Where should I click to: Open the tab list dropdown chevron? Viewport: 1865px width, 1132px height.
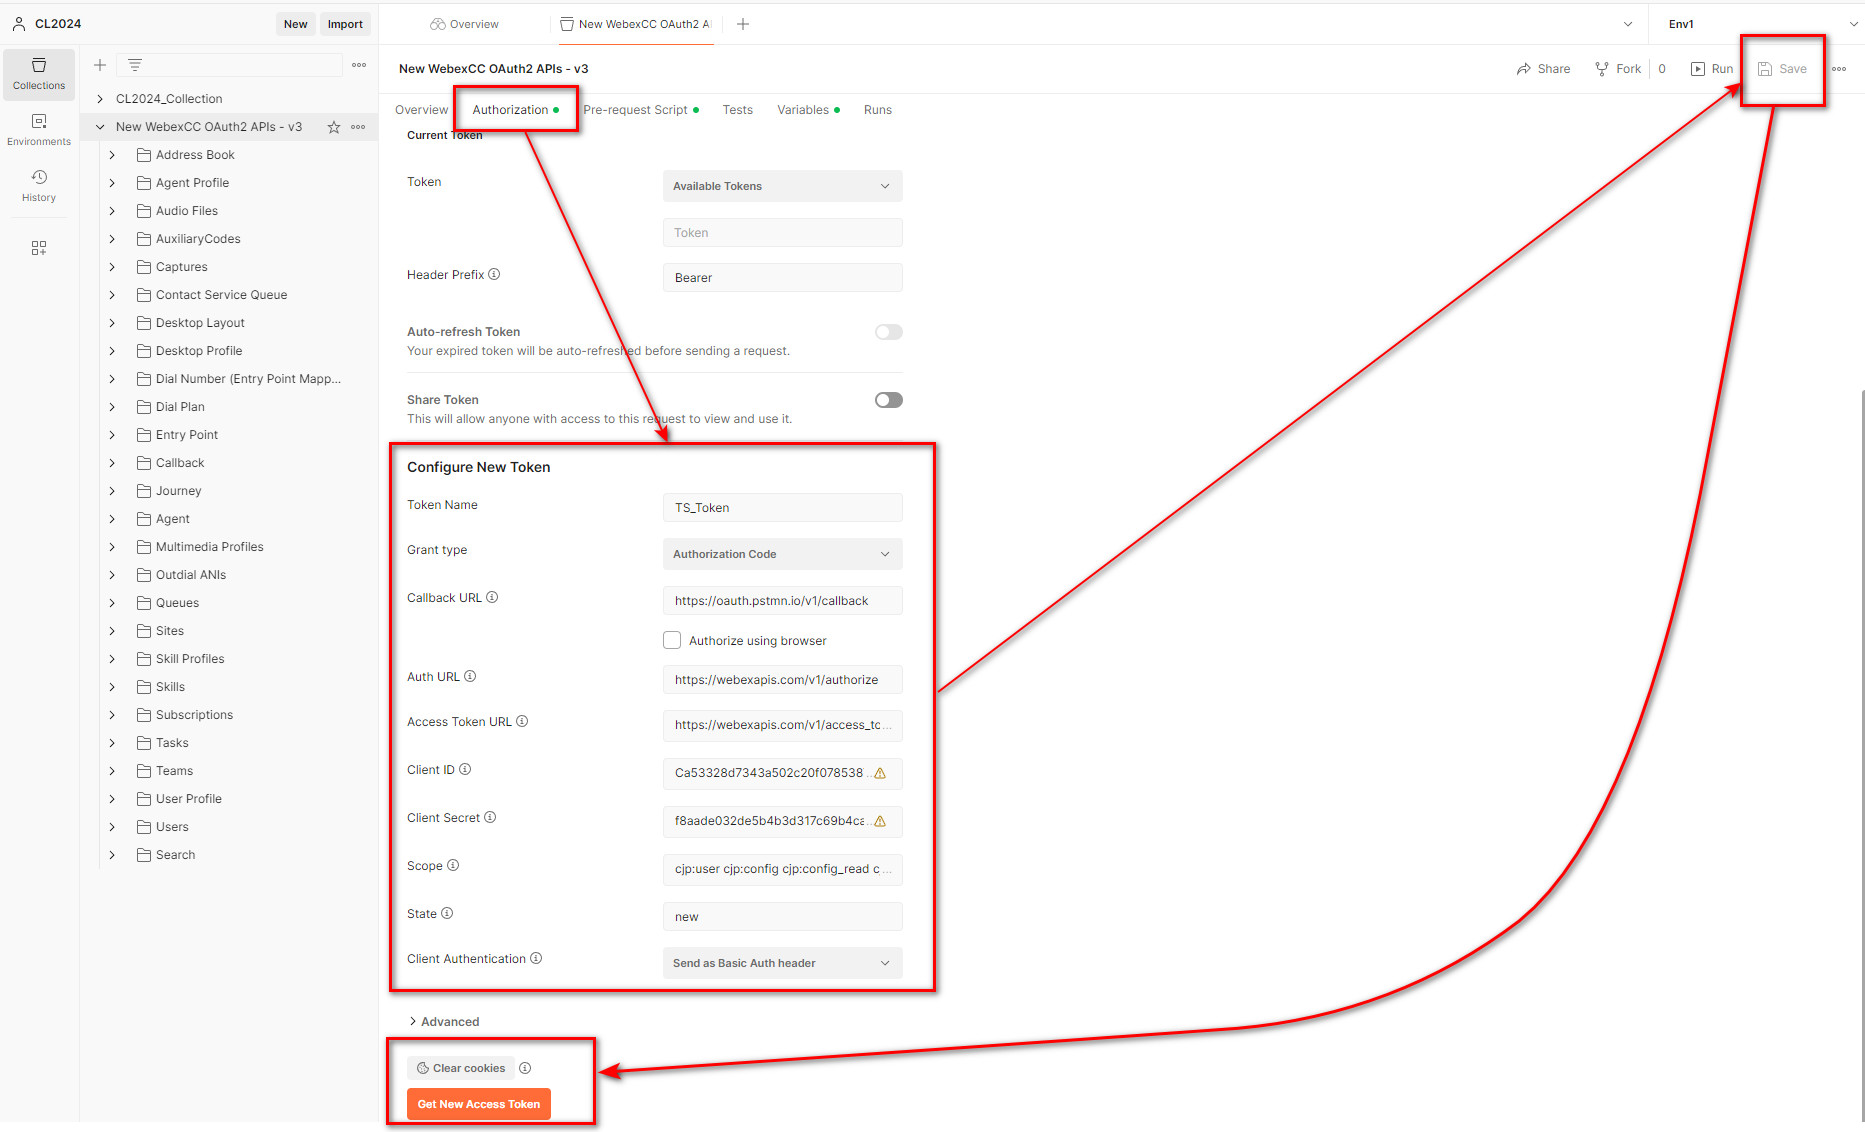(1628, 24)
